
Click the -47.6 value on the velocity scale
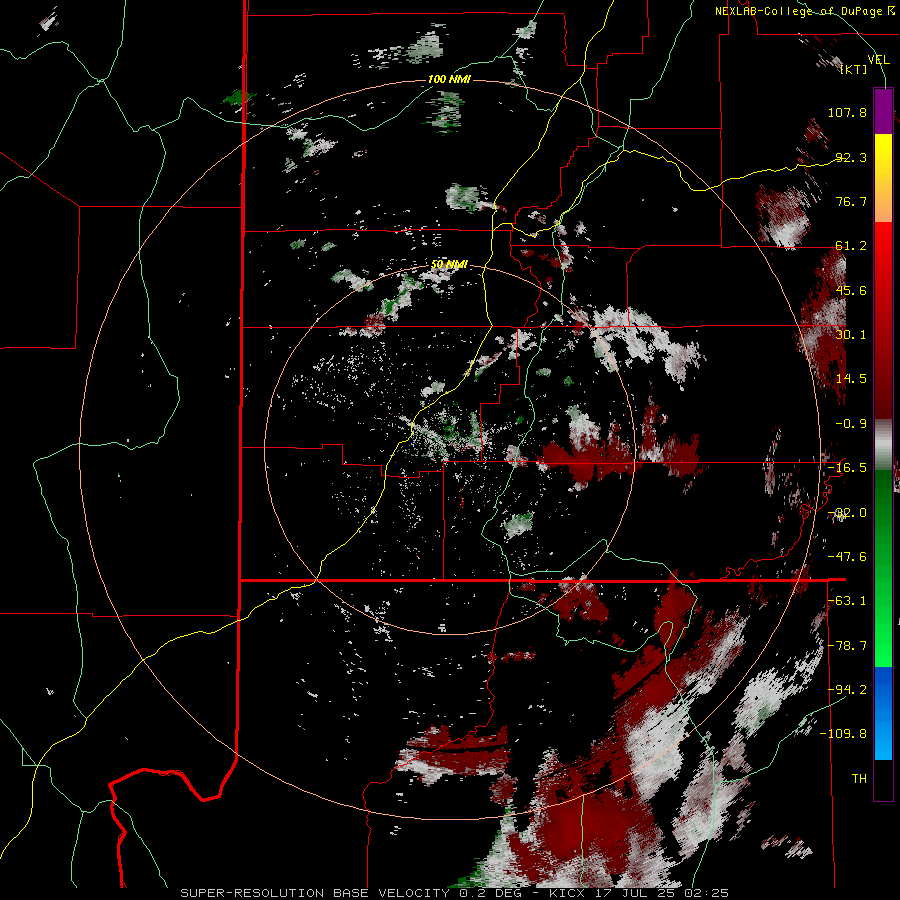click(x=847, y=557)
